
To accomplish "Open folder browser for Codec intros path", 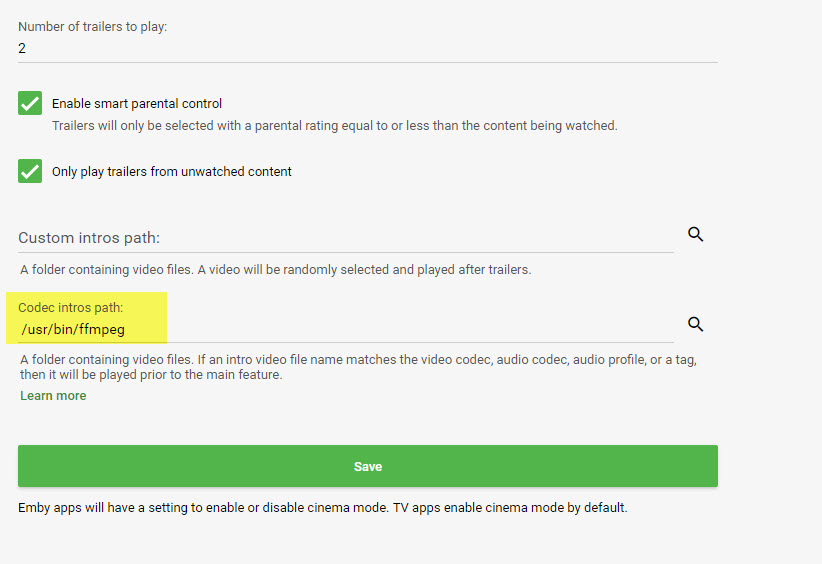I will [696, 324].
